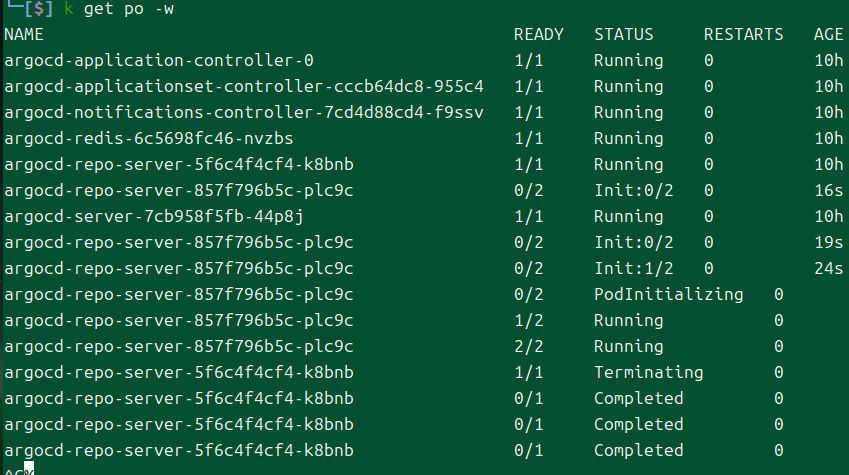Click the READY column header
The height and width of the screenshot is (475, 849).
(x=539, y=35)
